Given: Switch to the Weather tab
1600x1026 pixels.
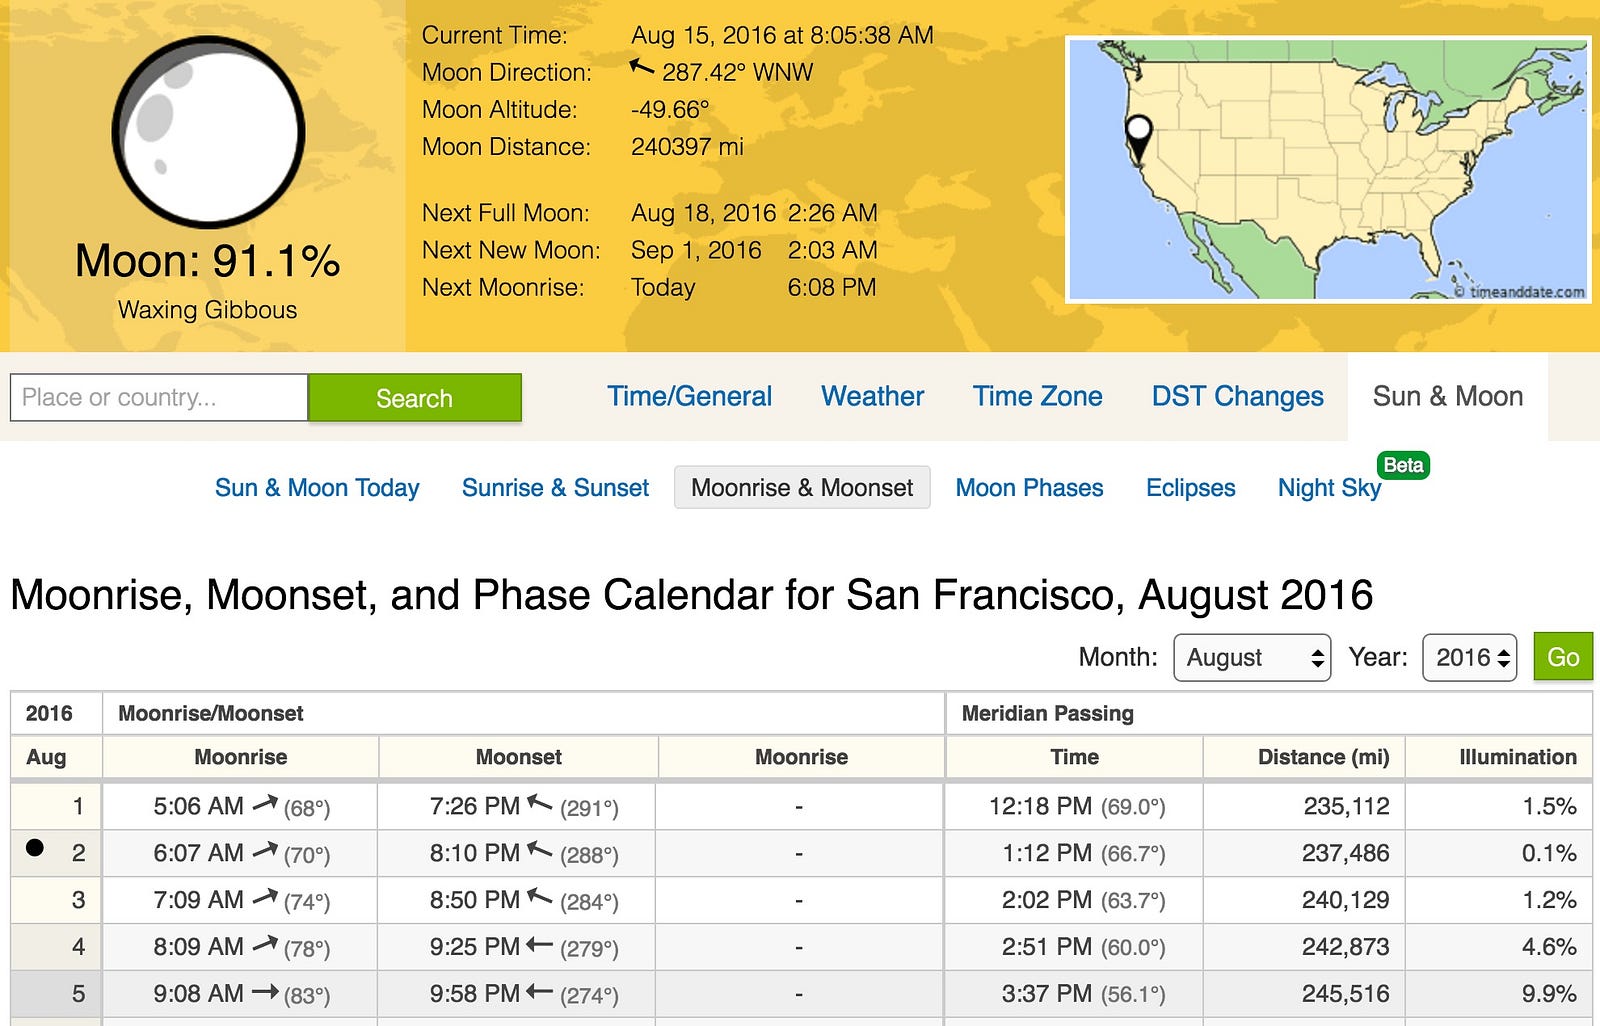Looking at the screenshot, I should pyautogui.click(x=872, y=396).
